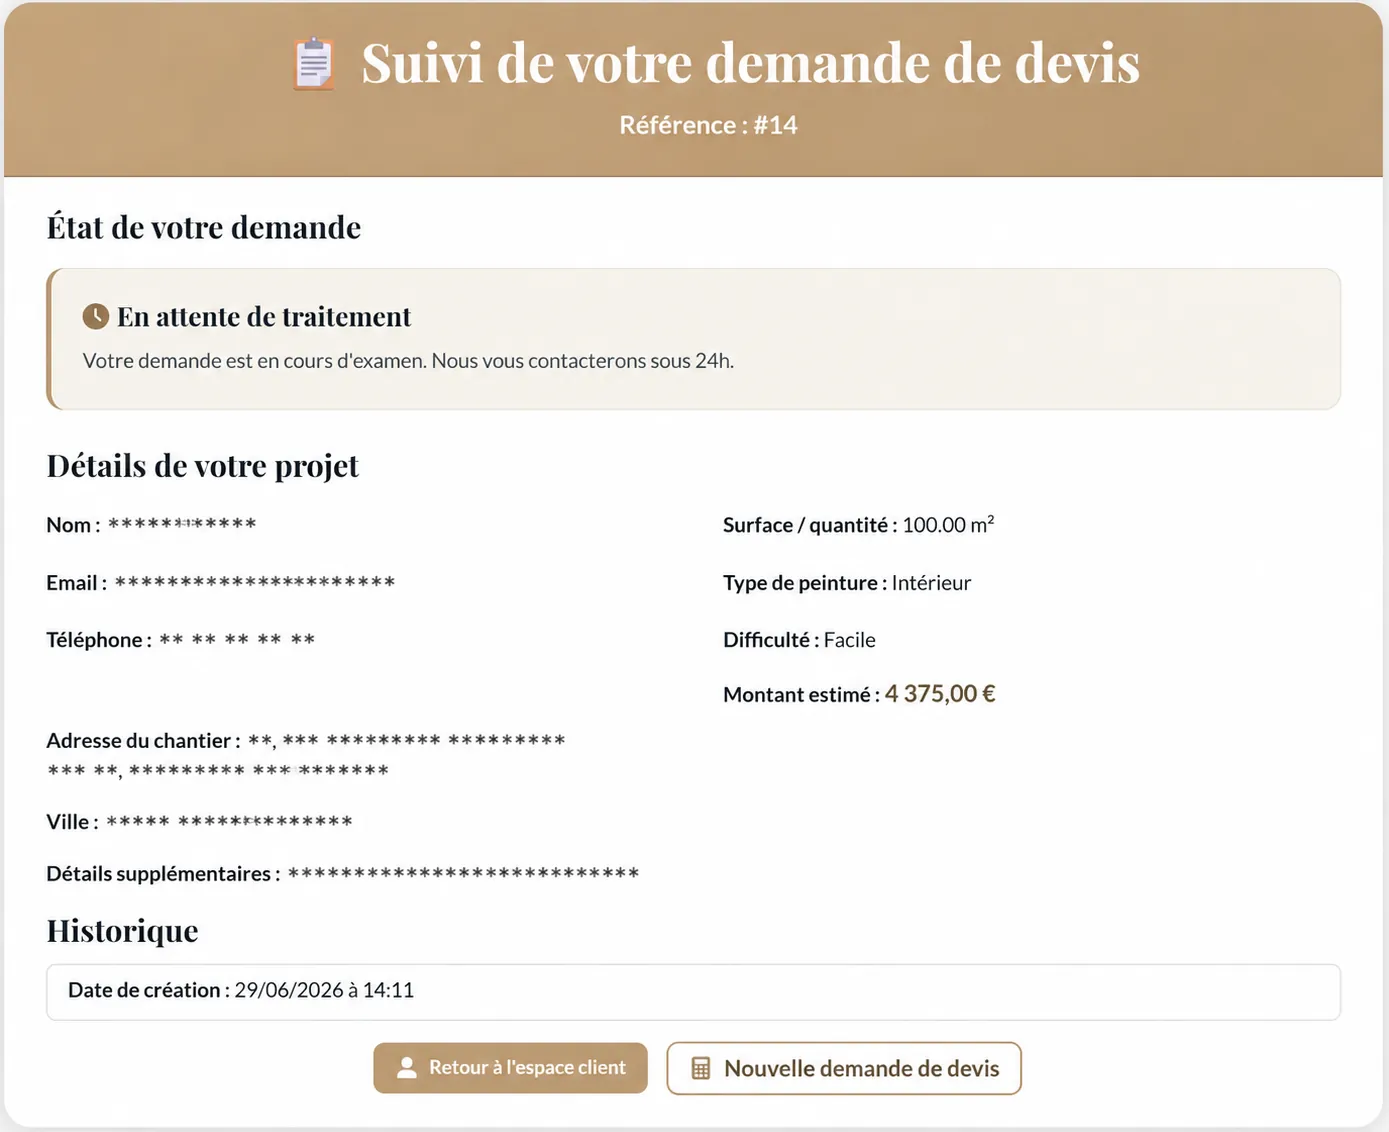Click the État de votre demande heading
1389x1132 pixels.
coord(204,227)
